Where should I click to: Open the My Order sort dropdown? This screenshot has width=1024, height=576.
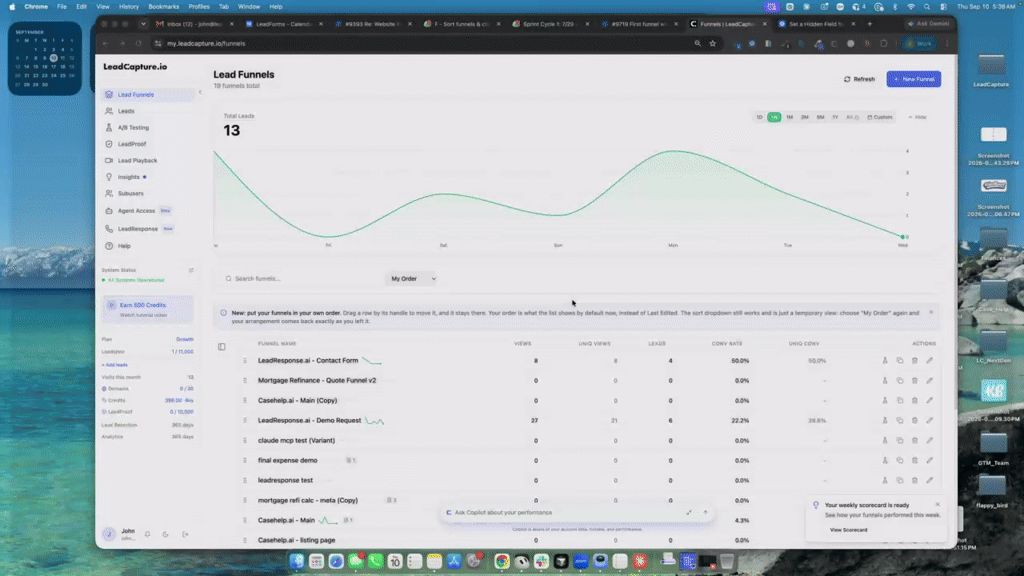pos(412,279)
